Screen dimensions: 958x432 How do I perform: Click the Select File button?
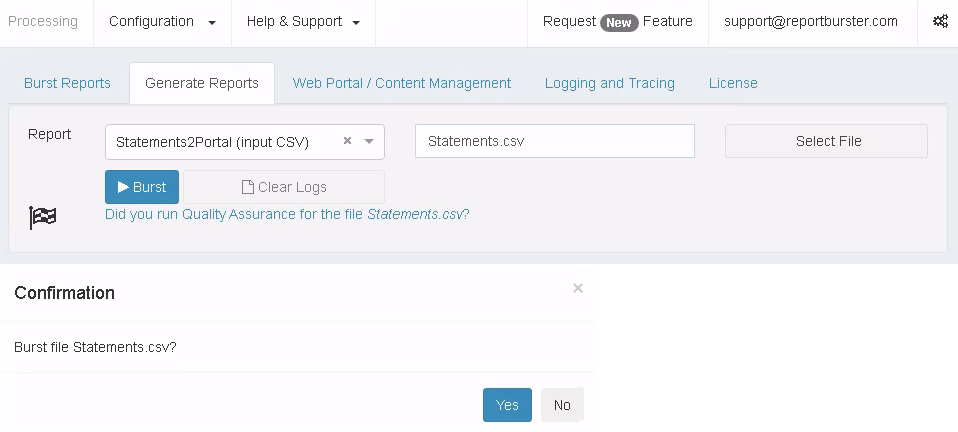(827, 141)
